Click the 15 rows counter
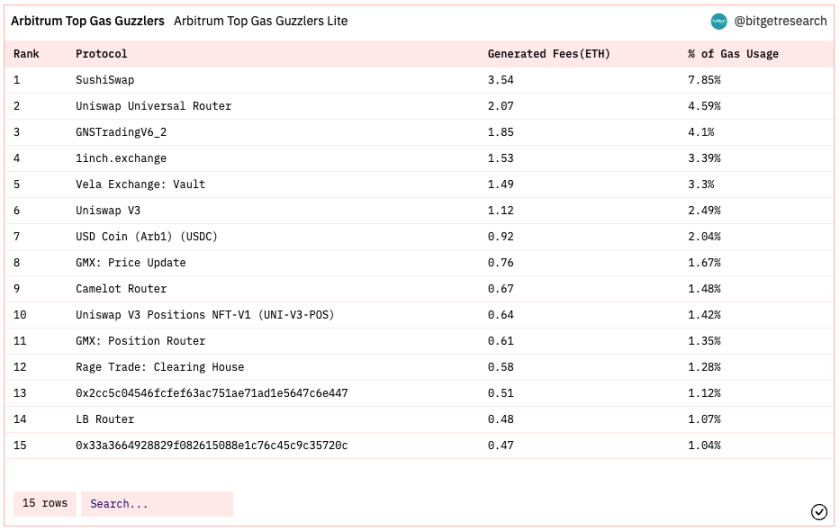The height and width of the screenshot is (531, 840). point(45,504)
